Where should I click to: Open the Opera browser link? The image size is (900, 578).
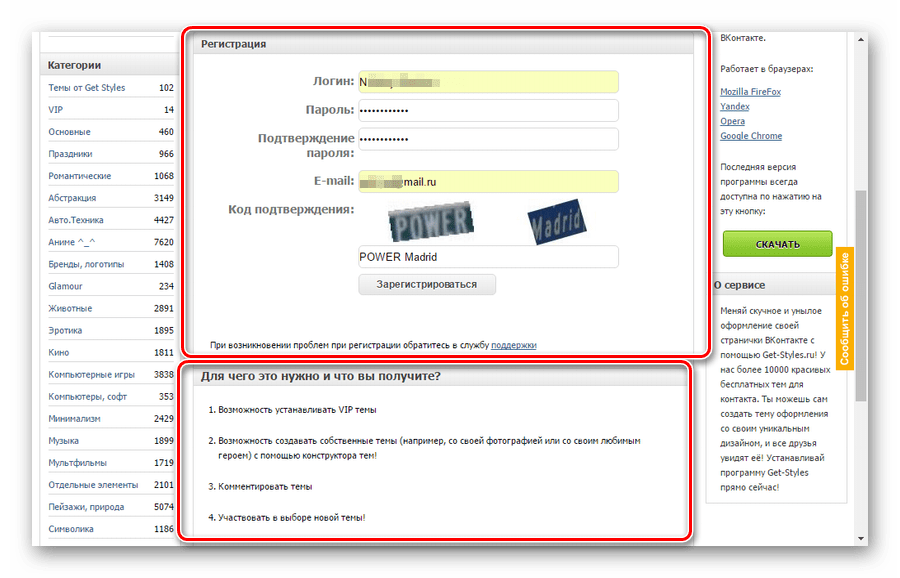[732, 121]
